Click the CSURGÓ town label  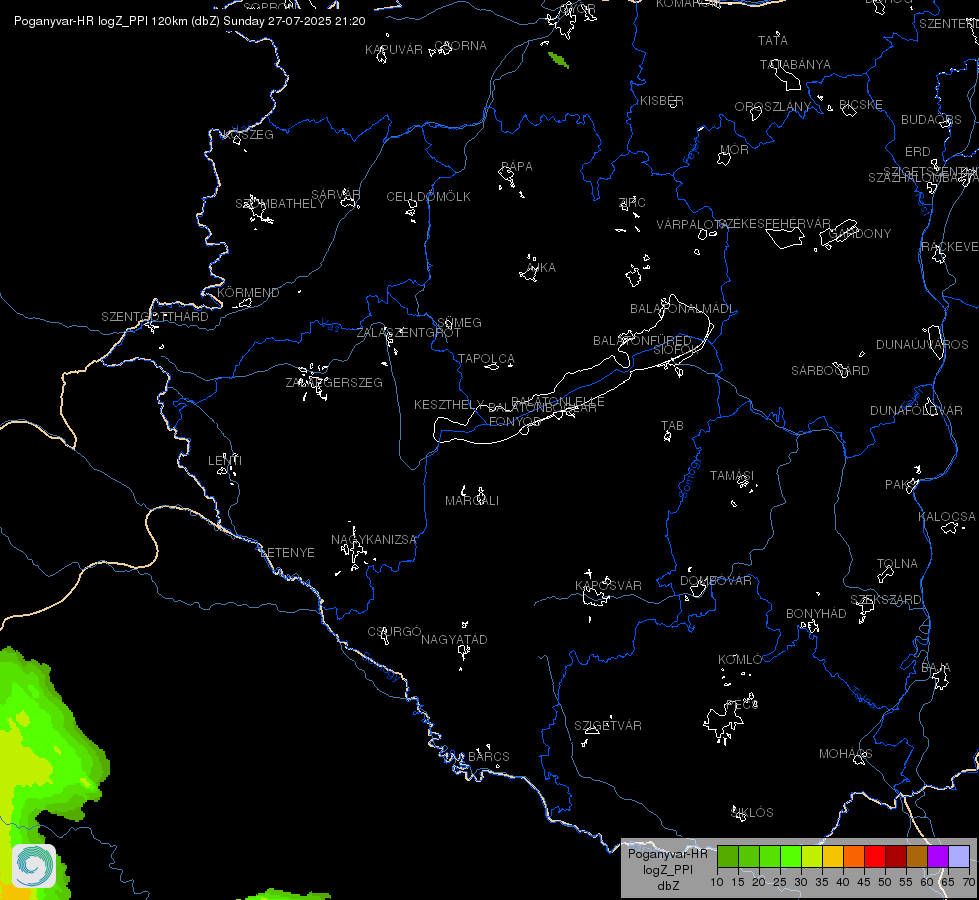tap(395, 632)
